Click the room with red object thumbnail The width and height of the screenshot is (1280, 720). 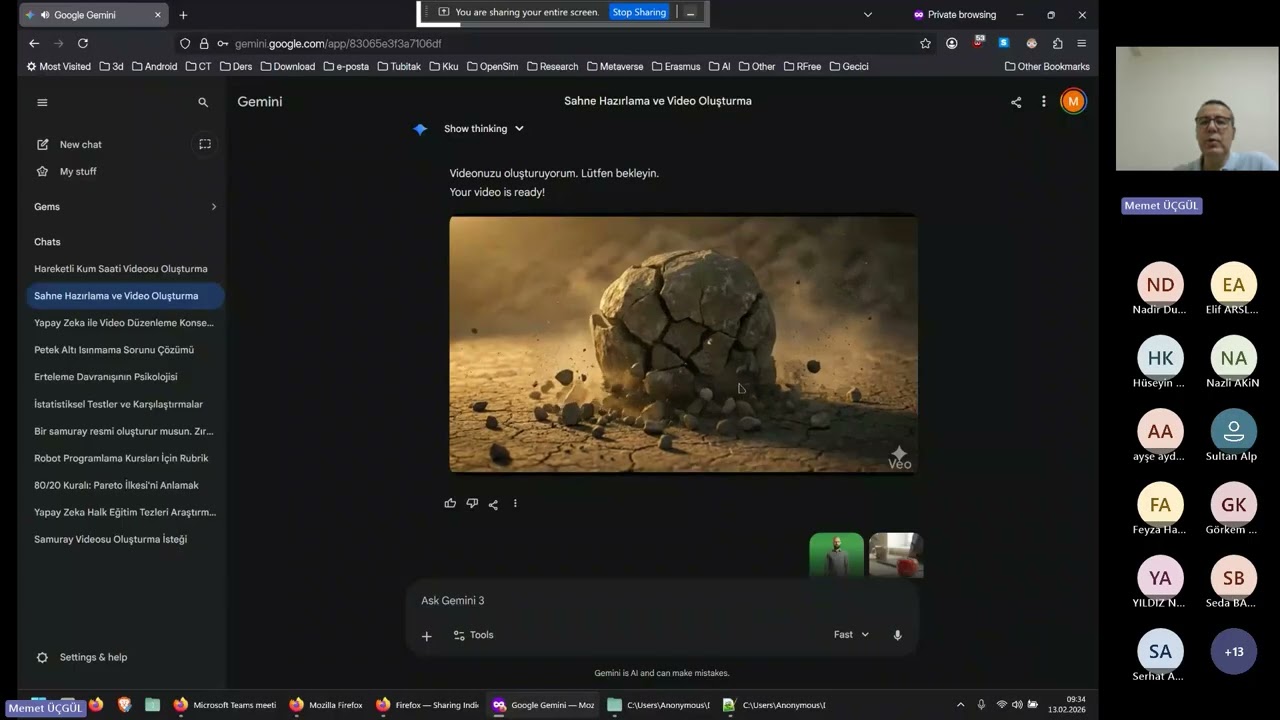pos(896,555)
